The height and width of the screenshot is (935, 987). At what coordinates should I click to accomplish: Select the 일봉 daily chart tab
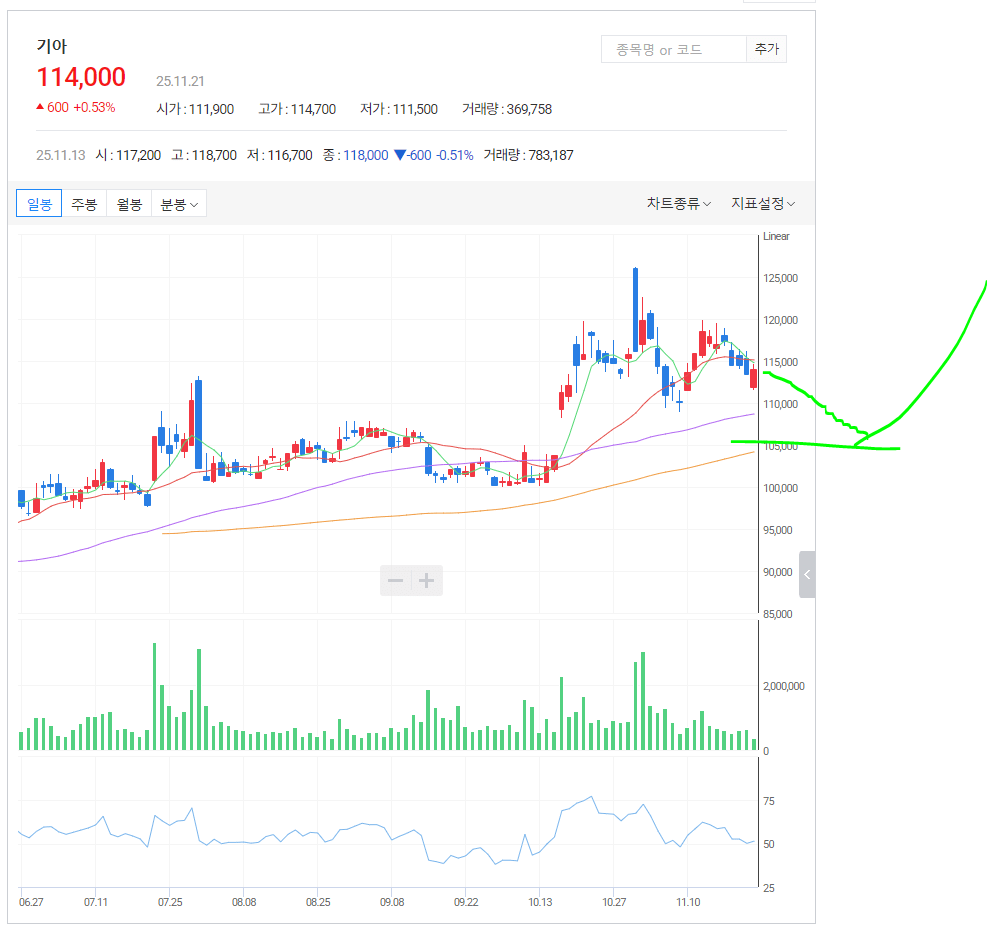pos(39,203)
